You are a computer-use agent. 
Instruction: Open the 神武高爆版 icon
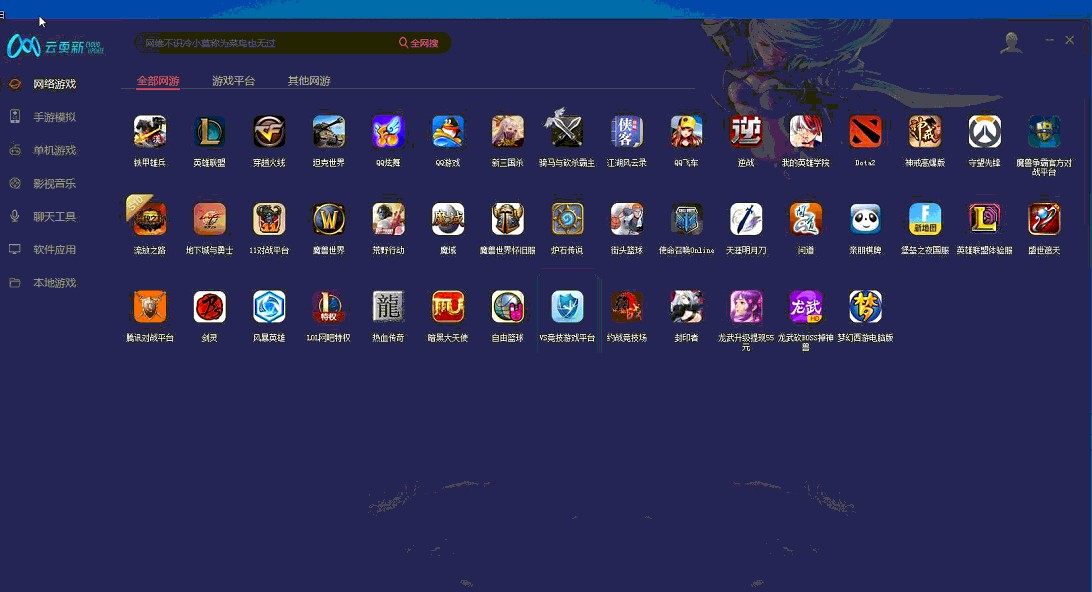pos(925,132)
